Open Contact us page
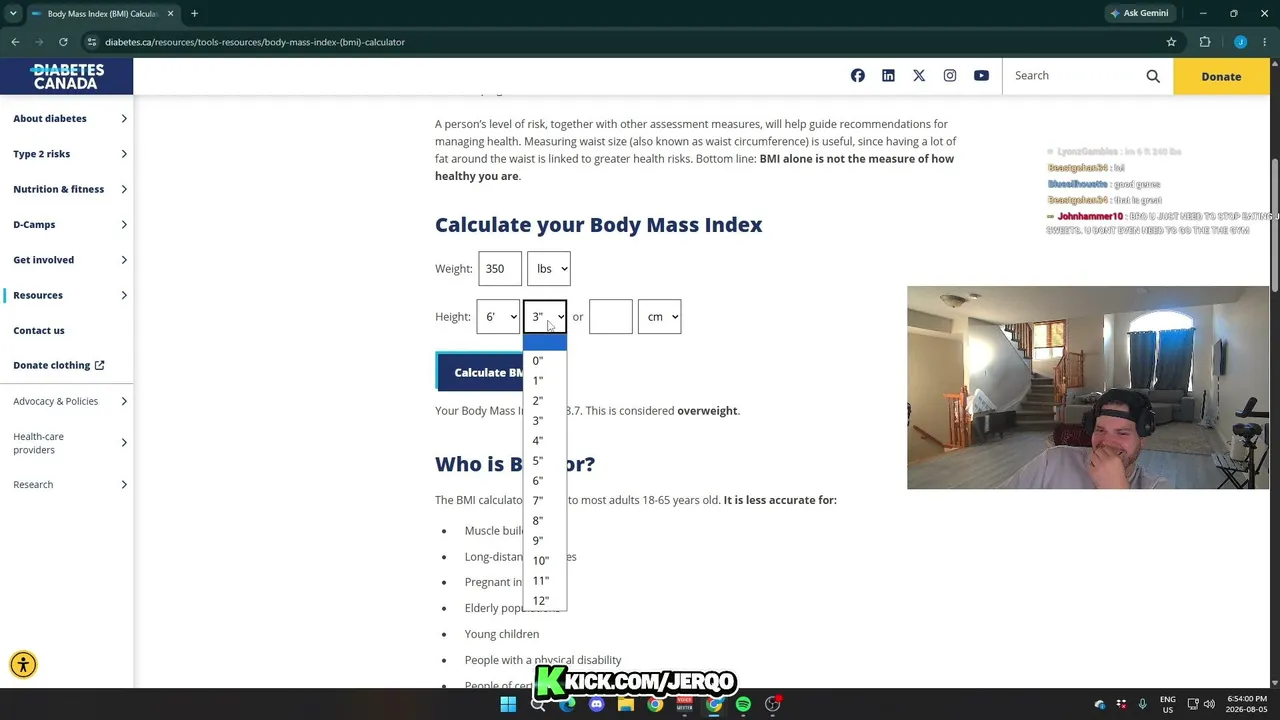This screenshot has width=1280, height=720. [x=39, y=330]
